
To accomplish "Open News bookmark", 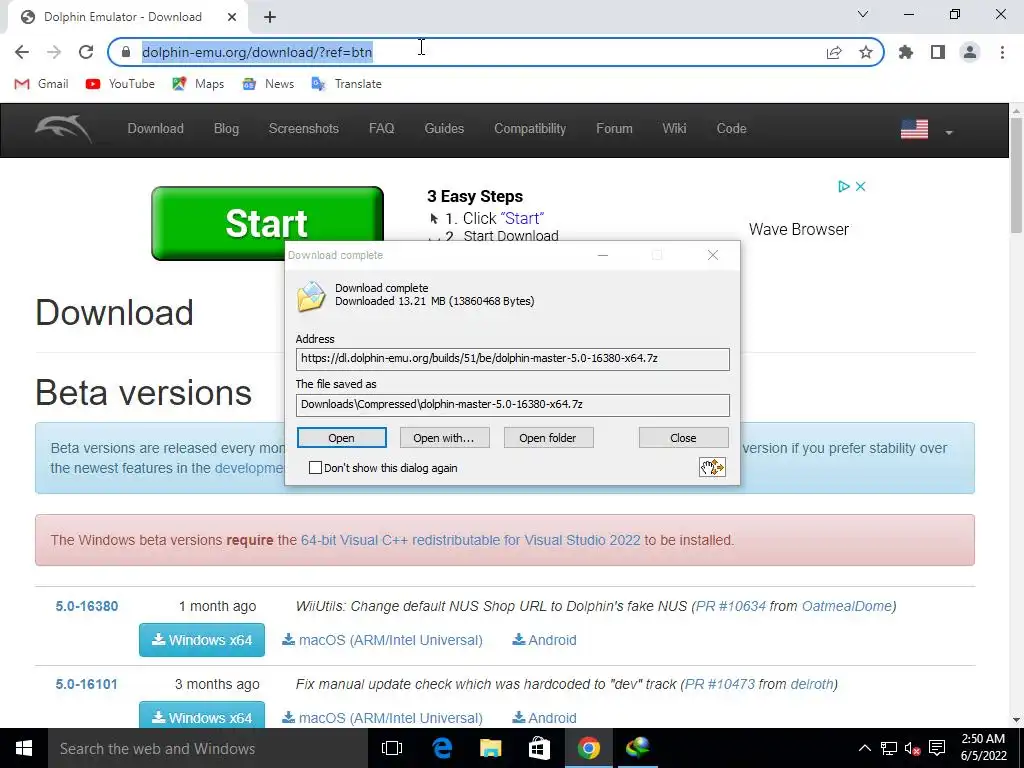I will [x=268, y=84].
